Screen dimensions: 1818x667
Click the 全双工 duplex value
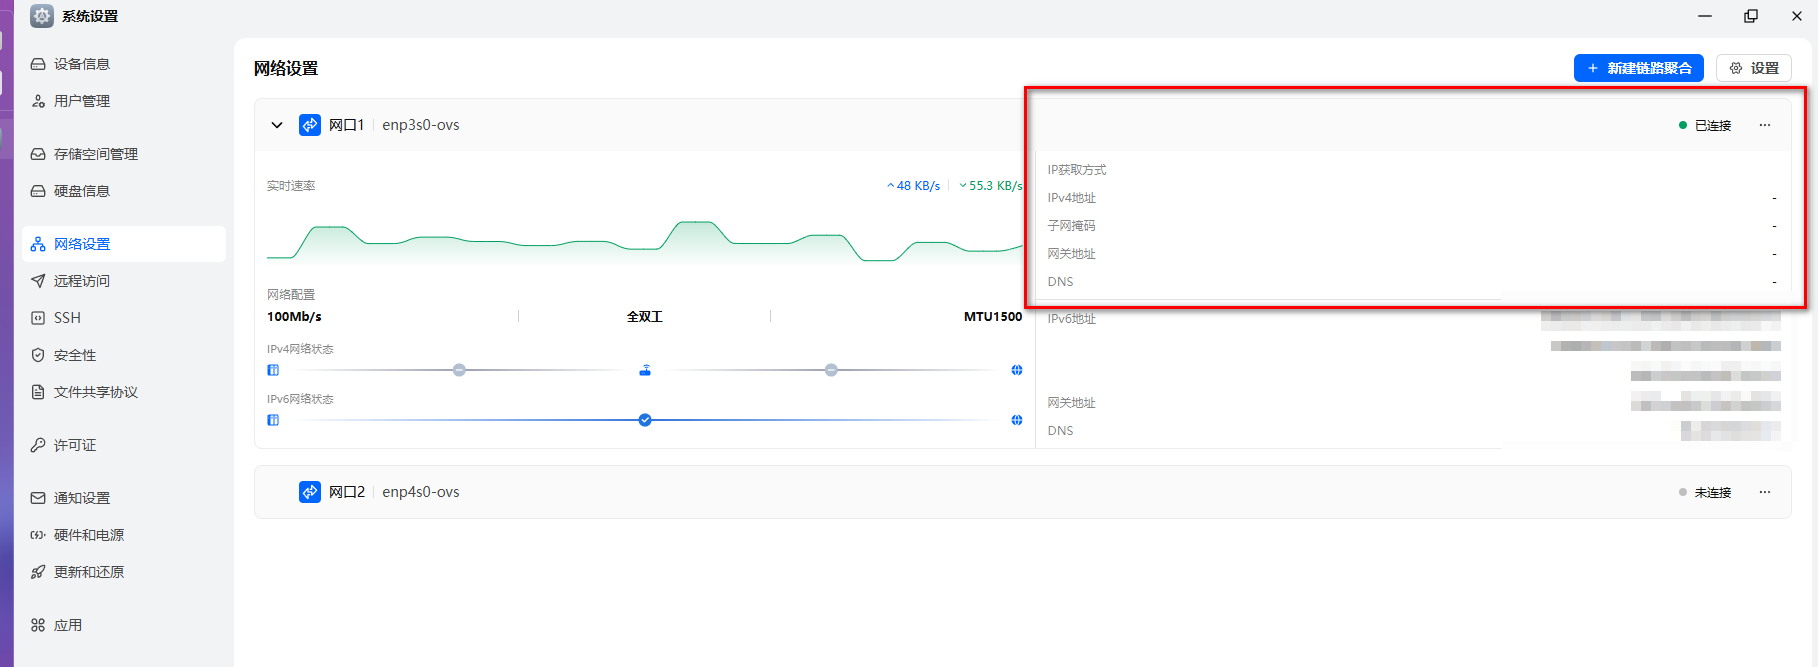(x=645, y=317)
